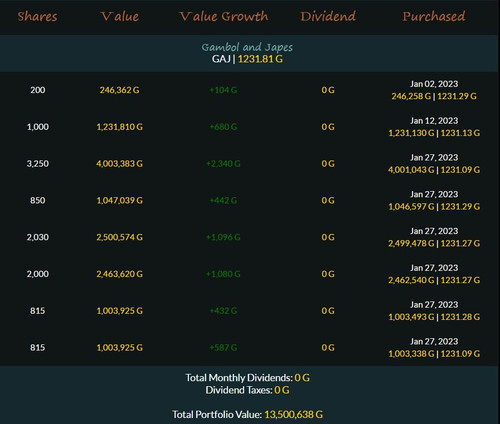Click purchase cost 2,499,478 G
The height and width of the screenshot is (424, 500).
coord(411,244)
